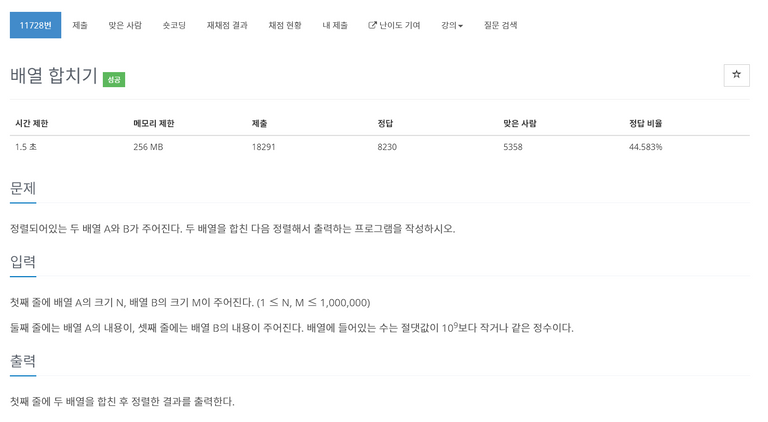
Task: Click the 메모리 제한 column header
Action: click(153, 123)
